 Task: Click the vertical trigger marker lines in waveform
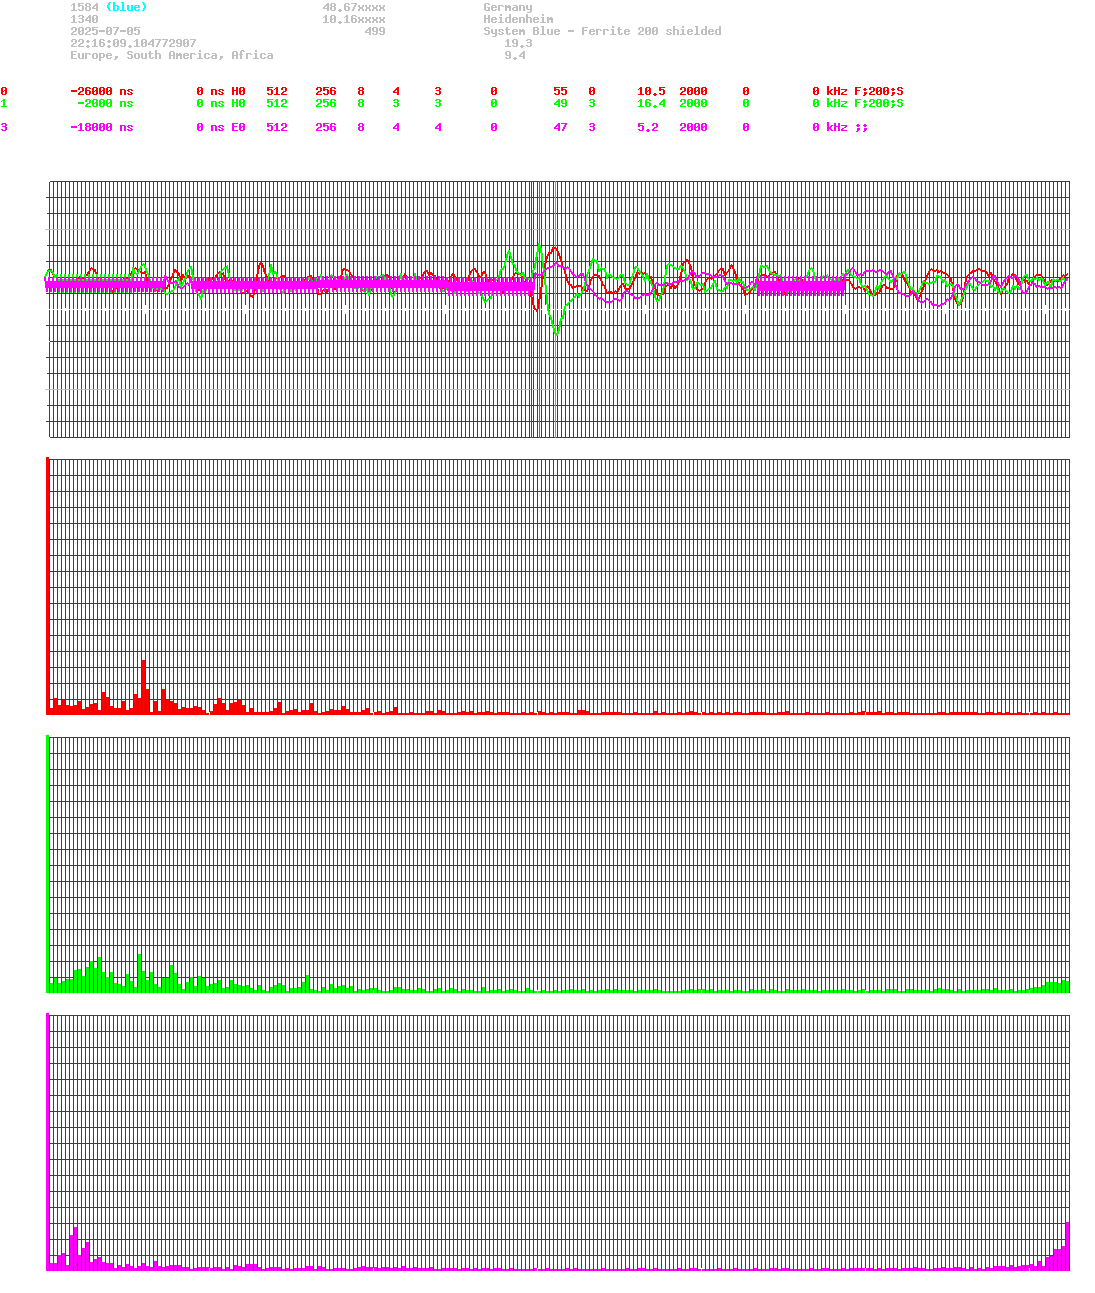click(543, 309)
